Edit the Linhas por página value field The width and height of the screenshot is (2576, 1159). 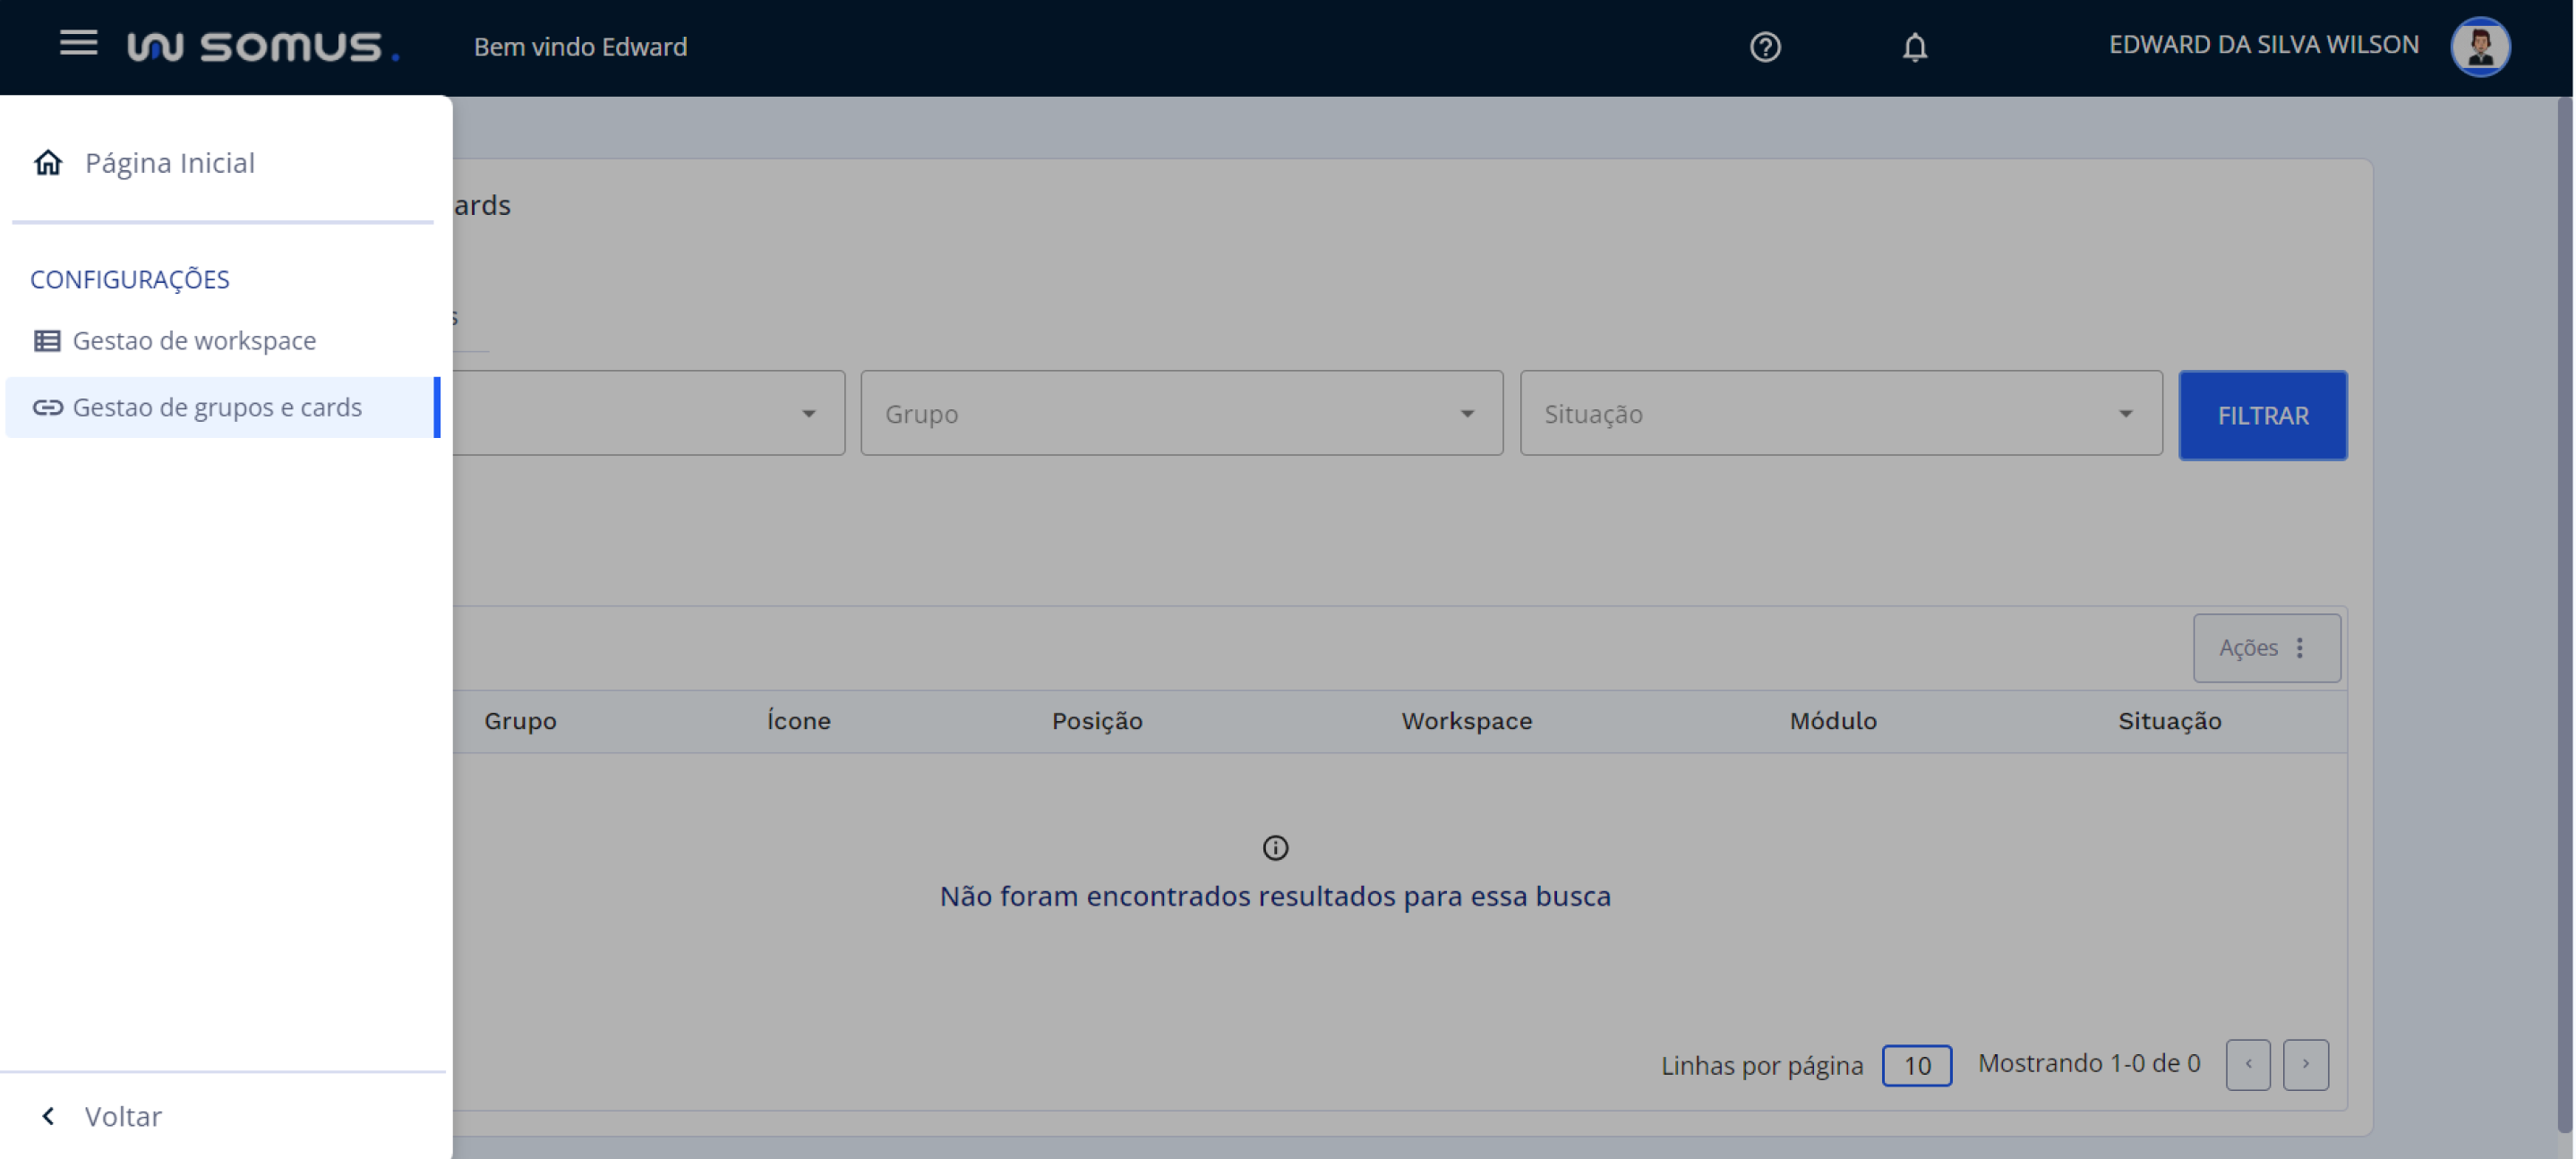[x=1916, y=1065]
